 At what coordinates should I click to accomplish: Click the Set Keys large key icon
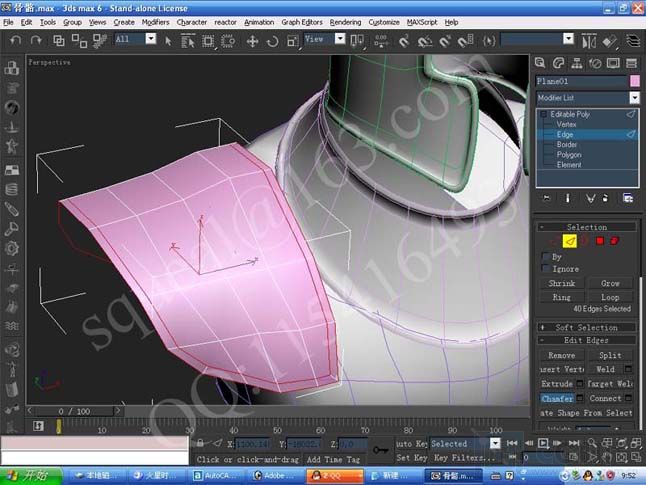(x=380, y=450)
